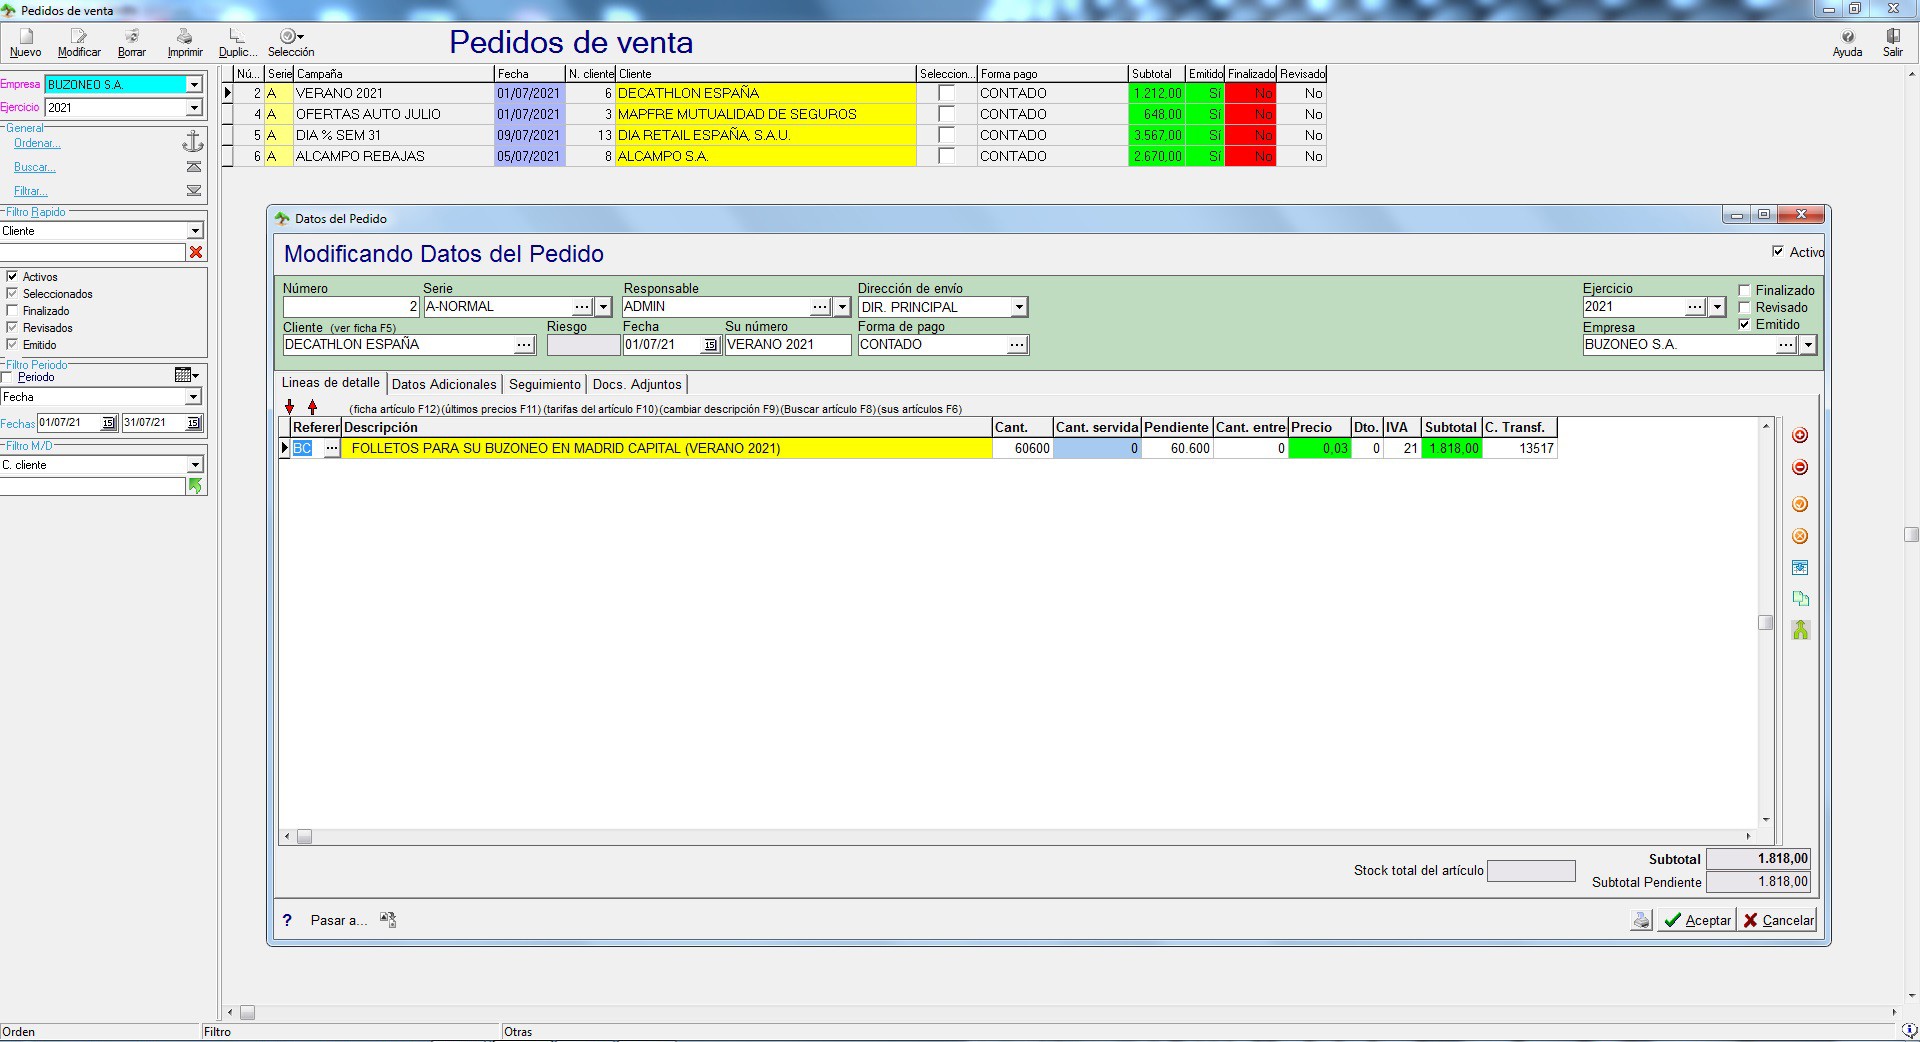Toggle the Activos filter checkbox
Image resolution: width=1920 pixels, height=1042 pixels.
(12, 276)
